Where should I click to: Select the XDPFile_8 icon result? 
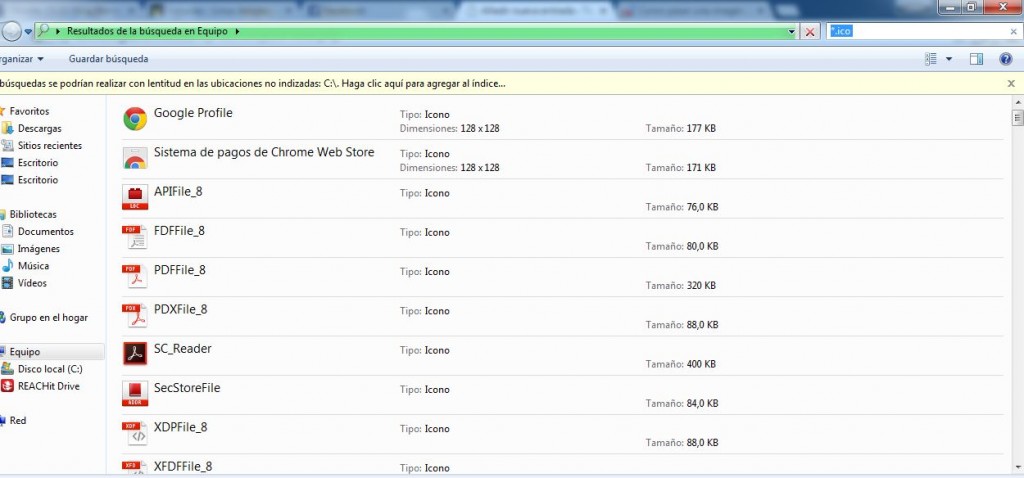(x=180, y=427)
